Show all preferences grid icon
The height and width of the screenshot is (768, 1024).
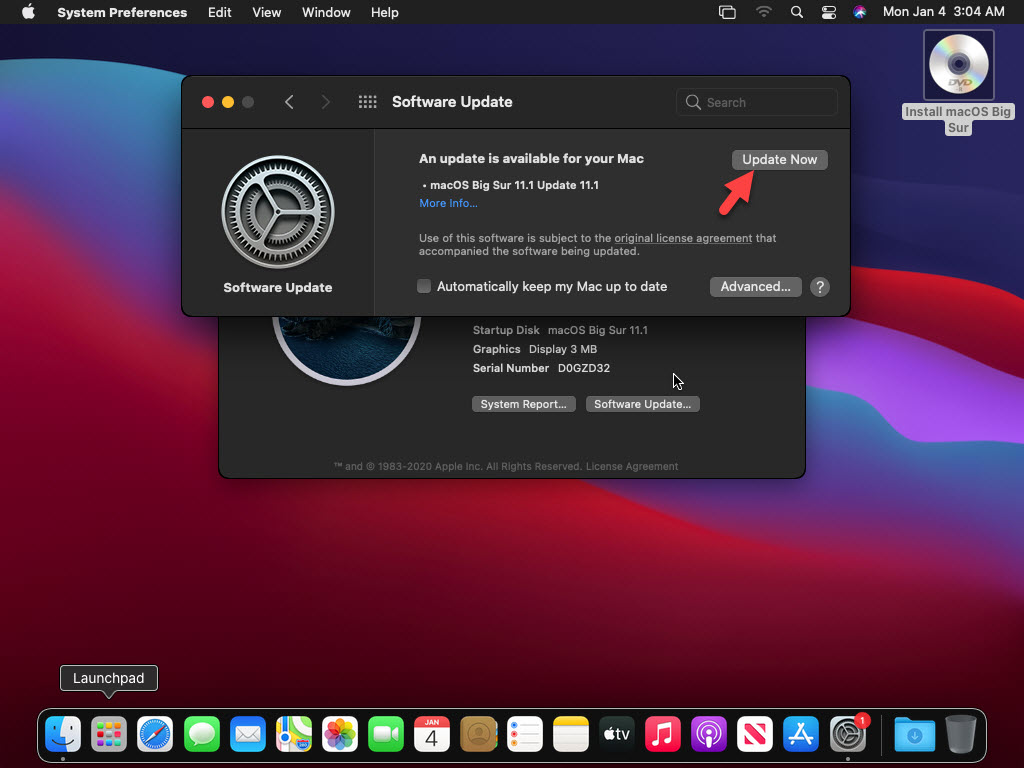pyautogui.click(x=368, y=102)
